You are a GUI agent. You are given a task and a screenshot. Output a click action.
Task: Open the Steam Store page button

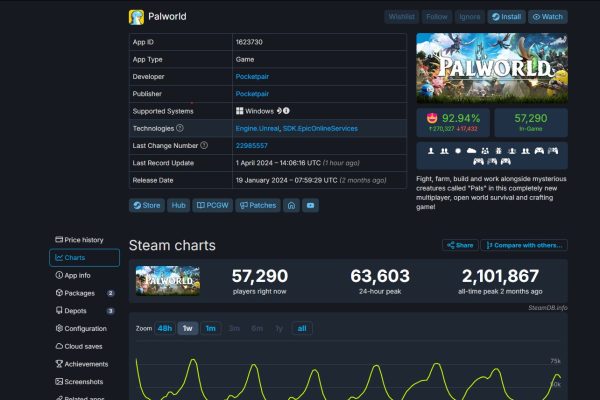pos(147,206)
